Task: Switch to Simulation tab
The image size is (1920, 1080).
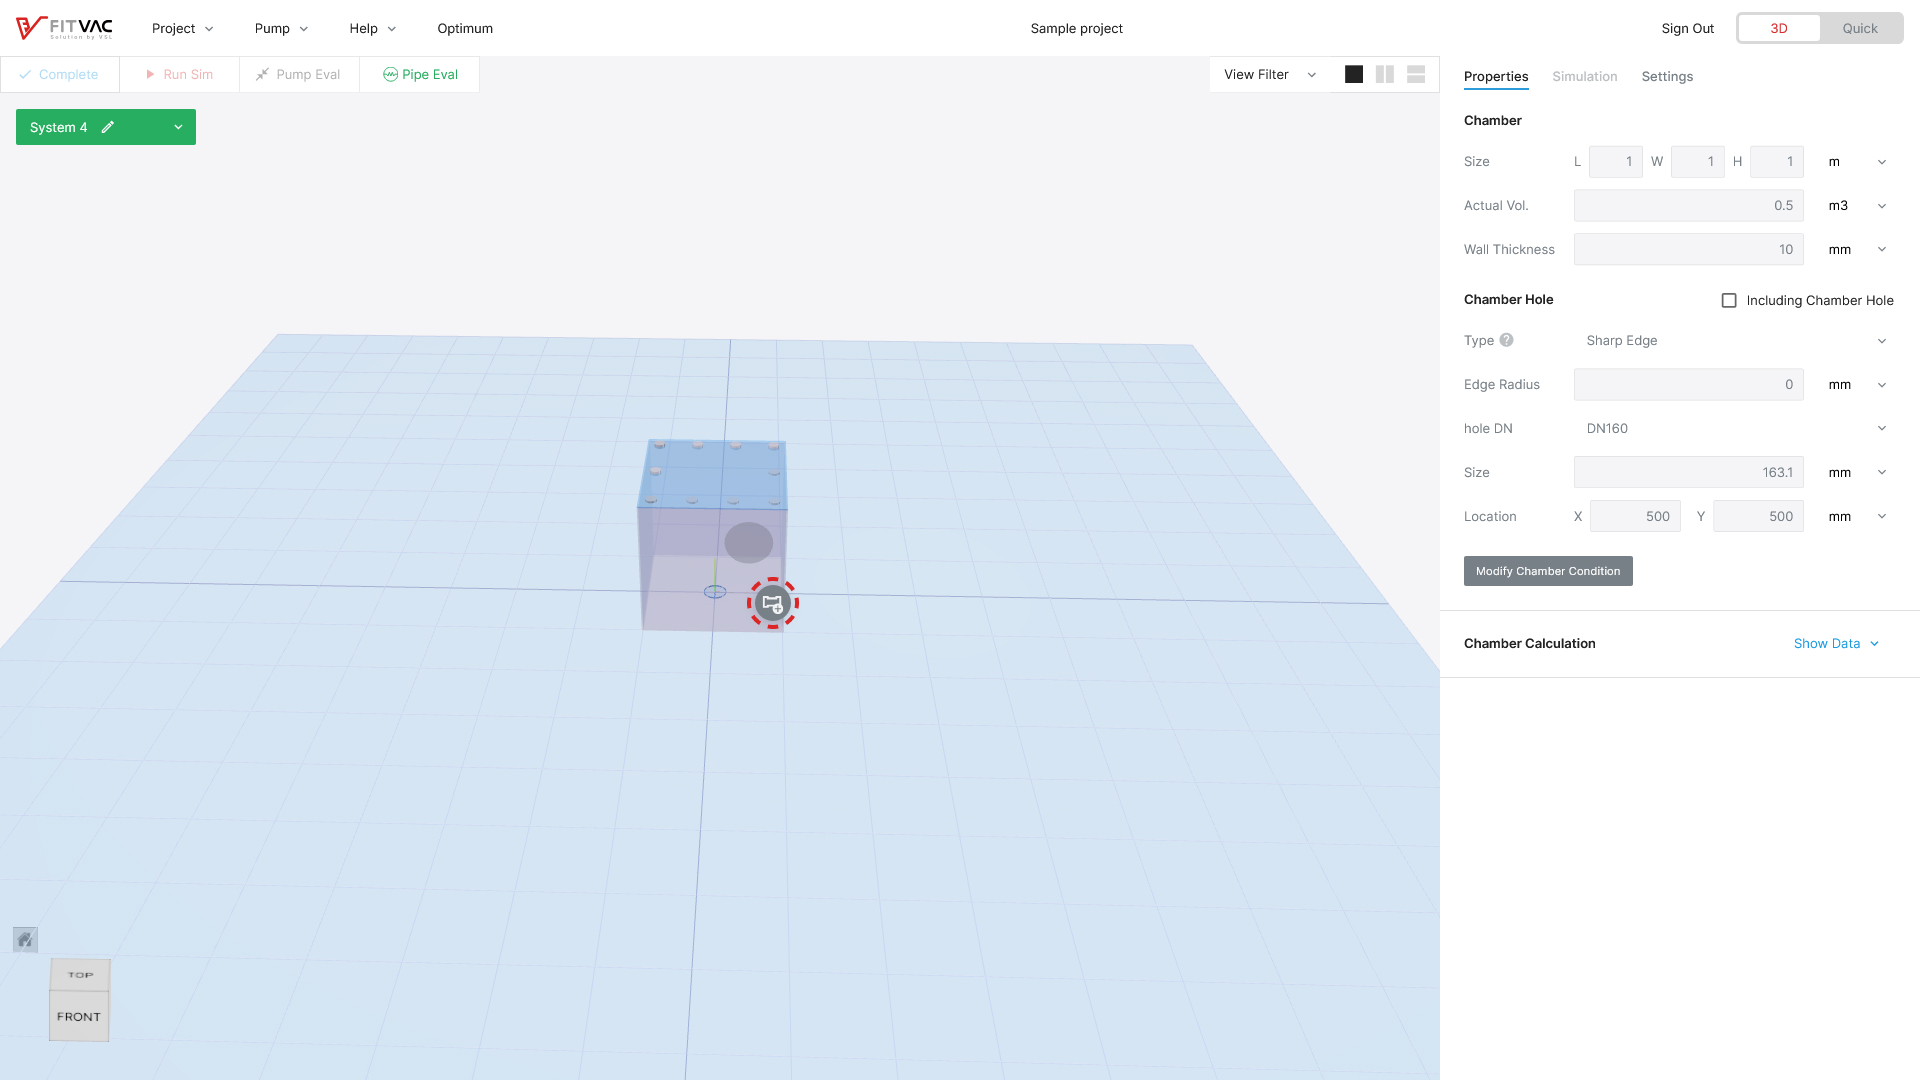Action: click(x=1585, y=76)
